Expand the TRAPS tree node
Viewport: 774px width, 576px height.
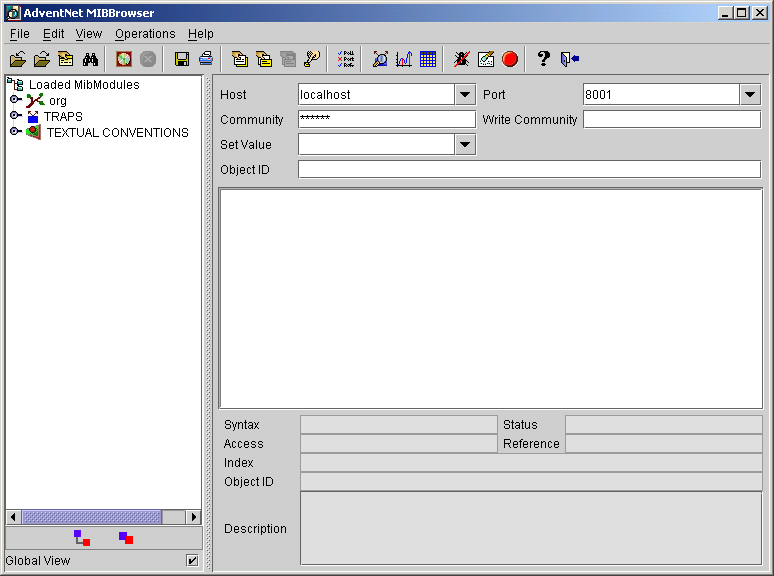[x=15, y=116]
